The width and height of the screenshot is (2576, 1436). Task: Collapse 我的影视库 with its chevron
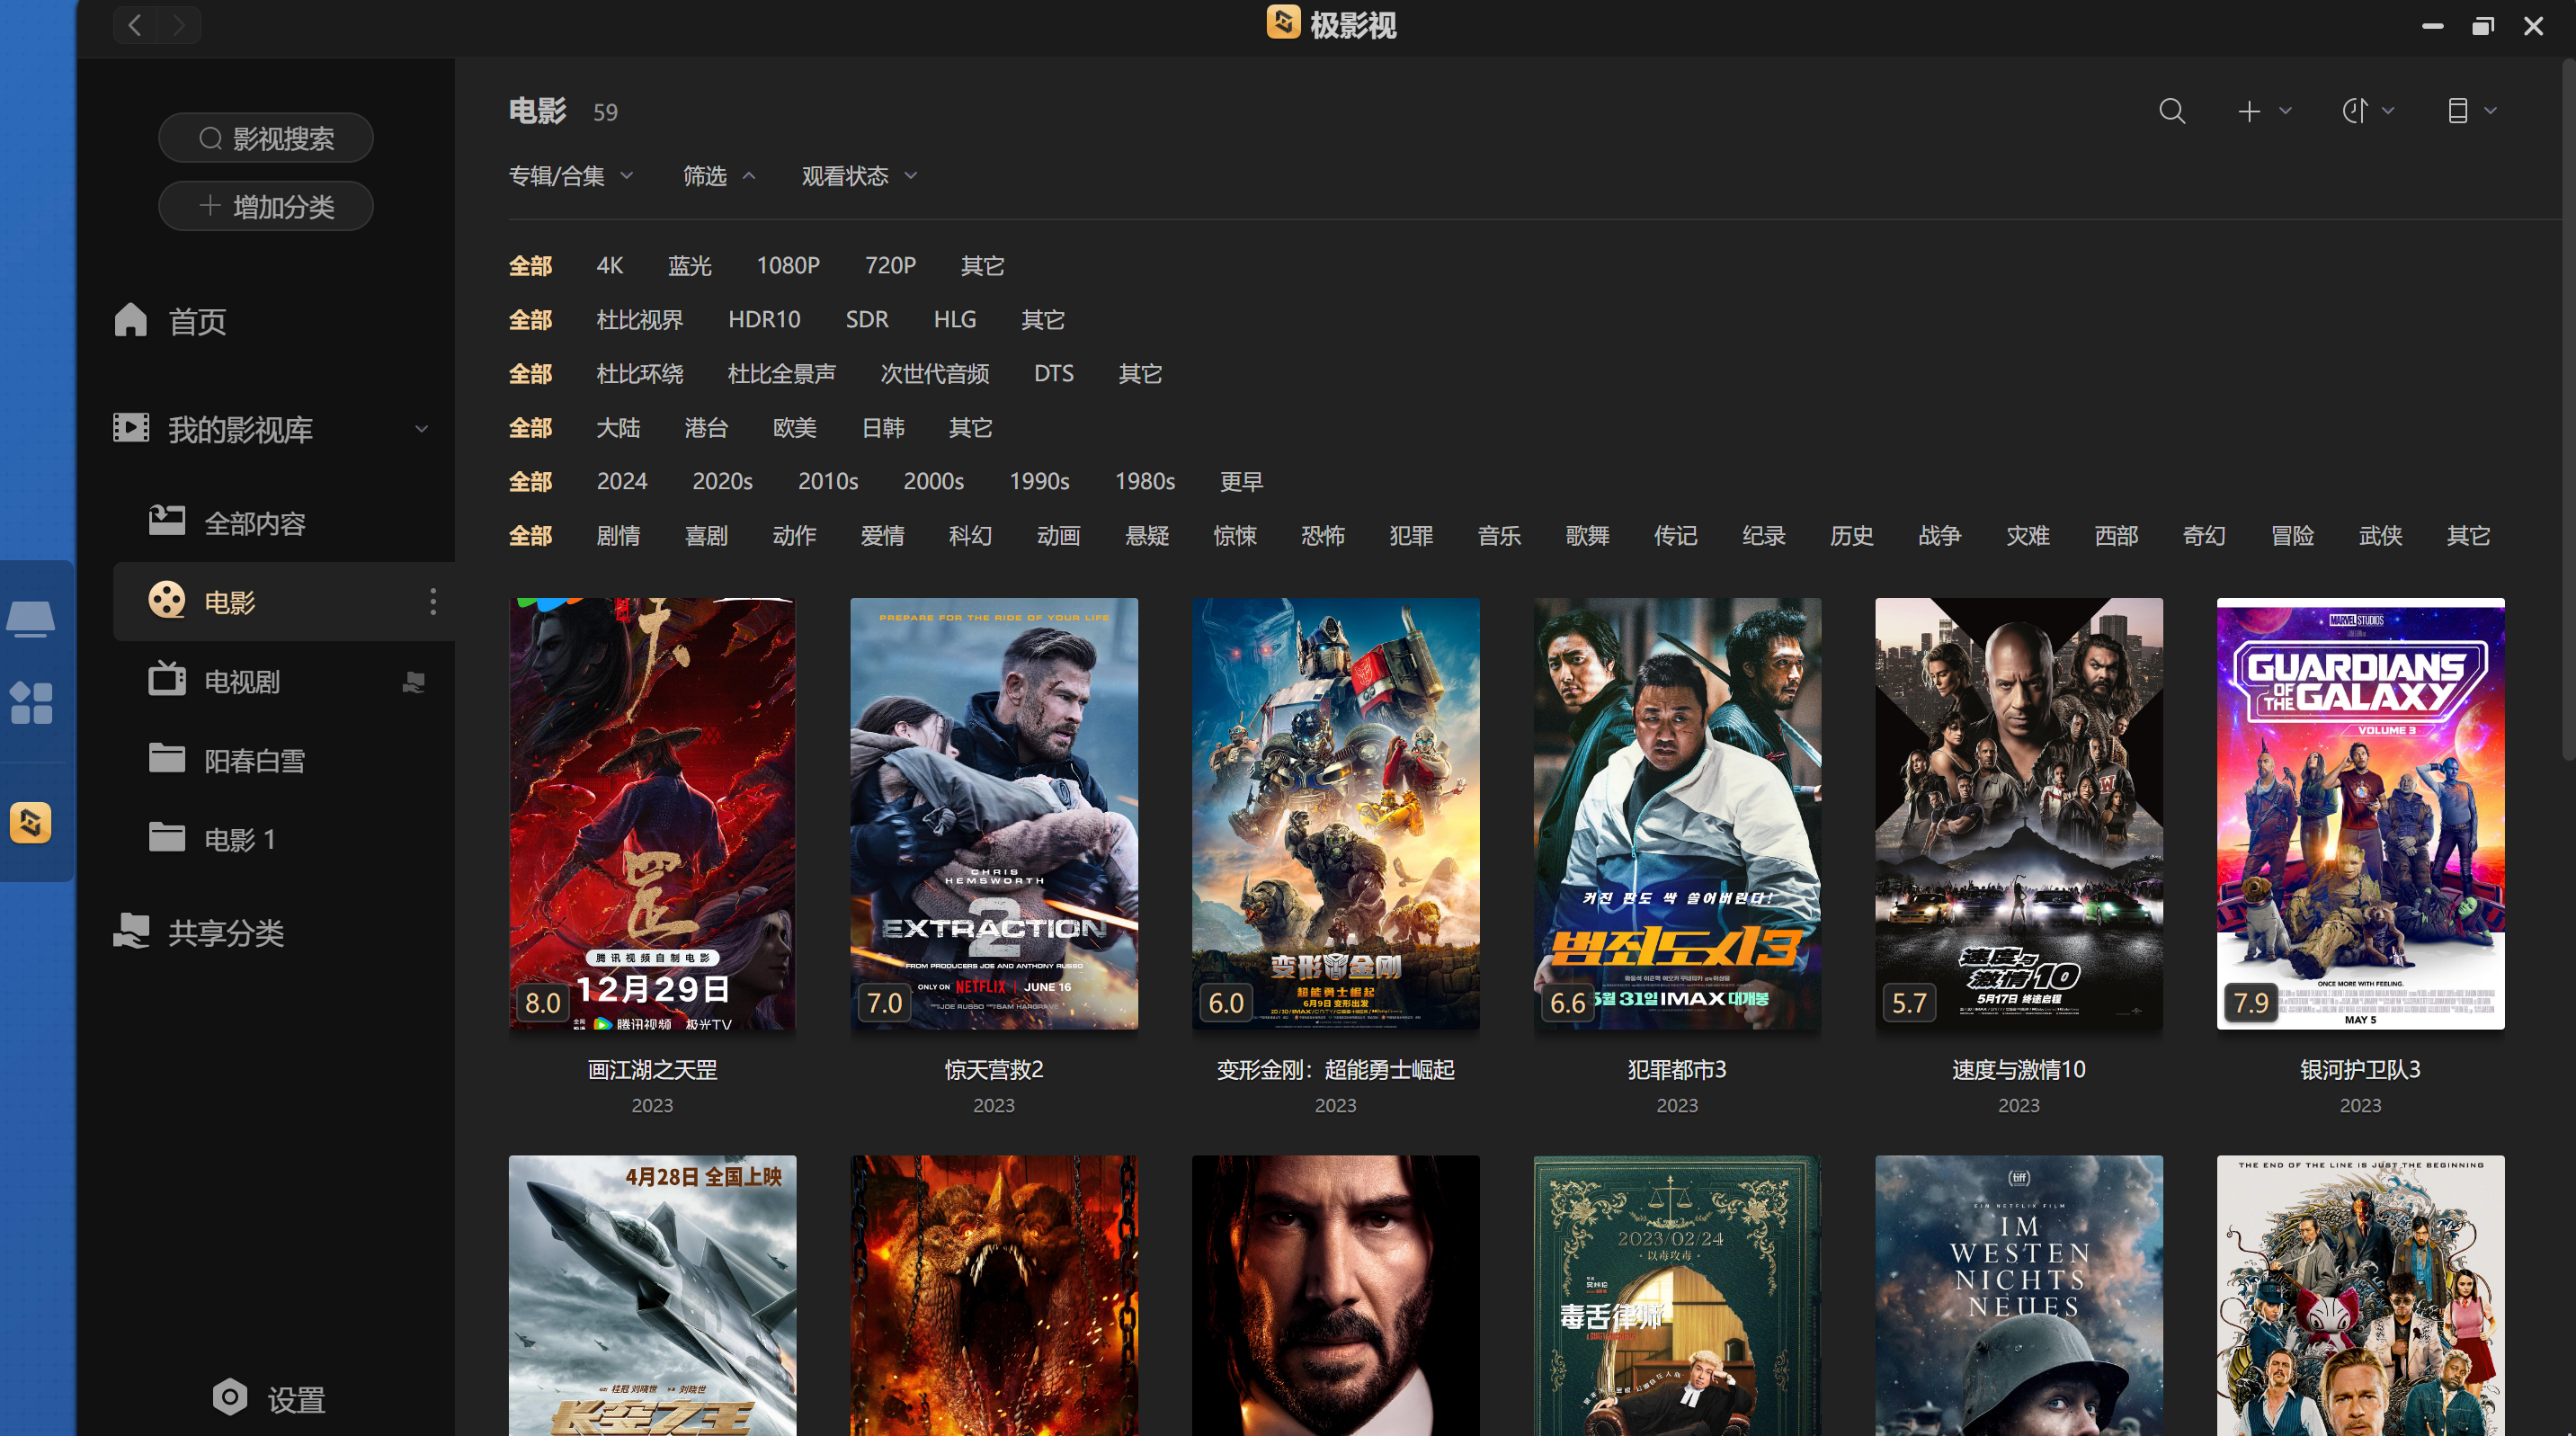[421, 429]
